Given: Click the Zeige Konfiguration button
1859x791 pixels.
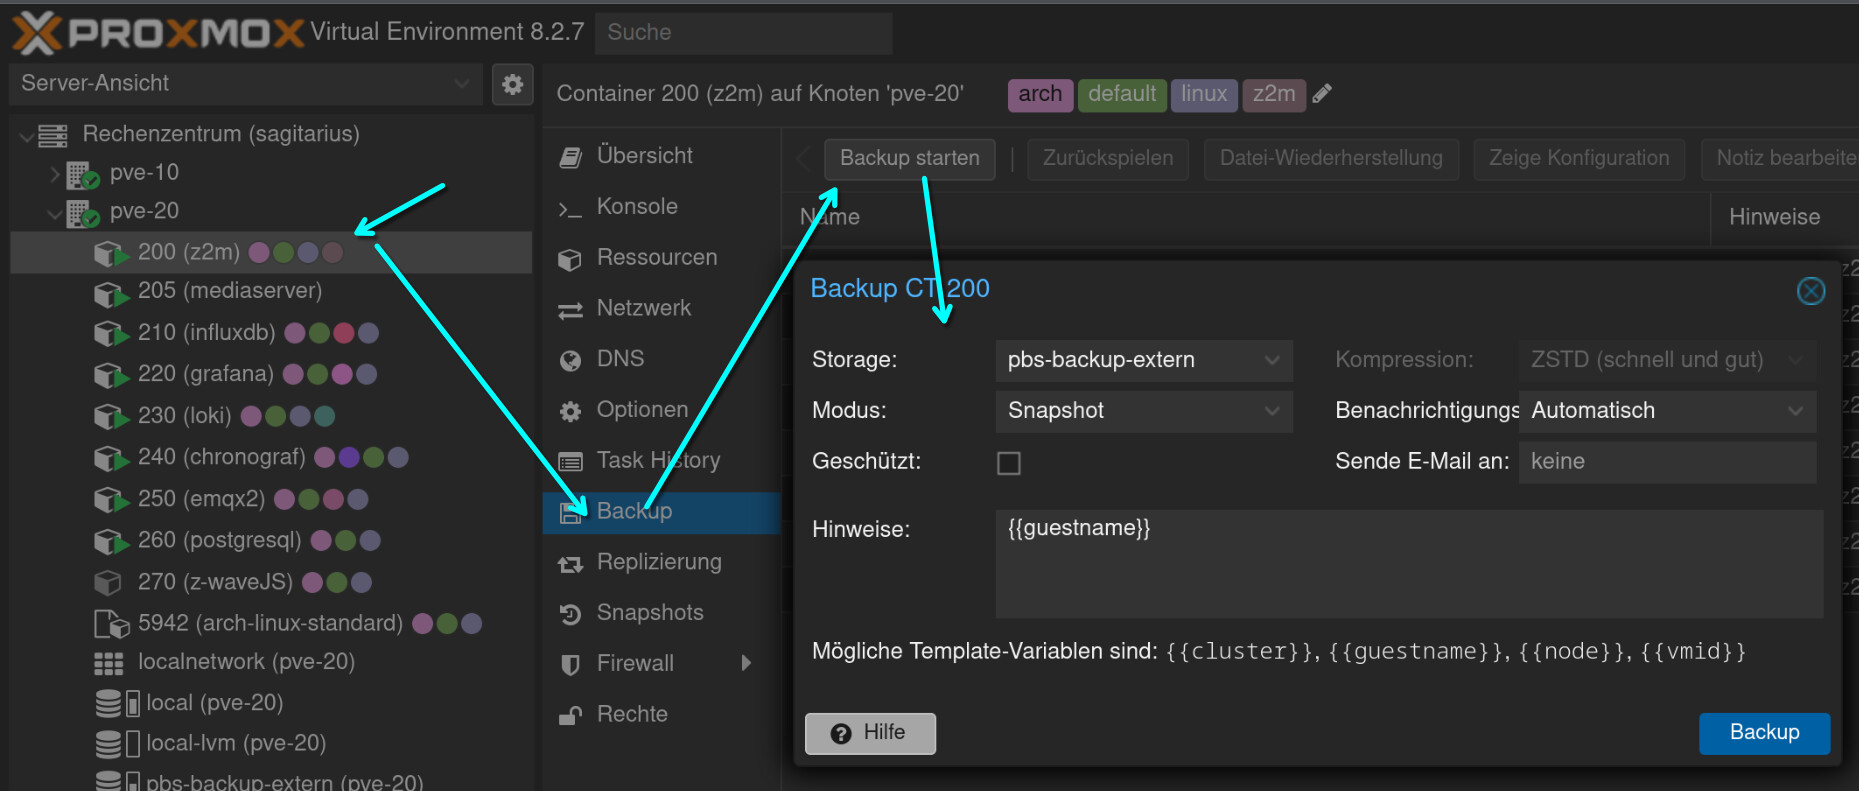Looking at the screenshot, I should (1579, 159).
